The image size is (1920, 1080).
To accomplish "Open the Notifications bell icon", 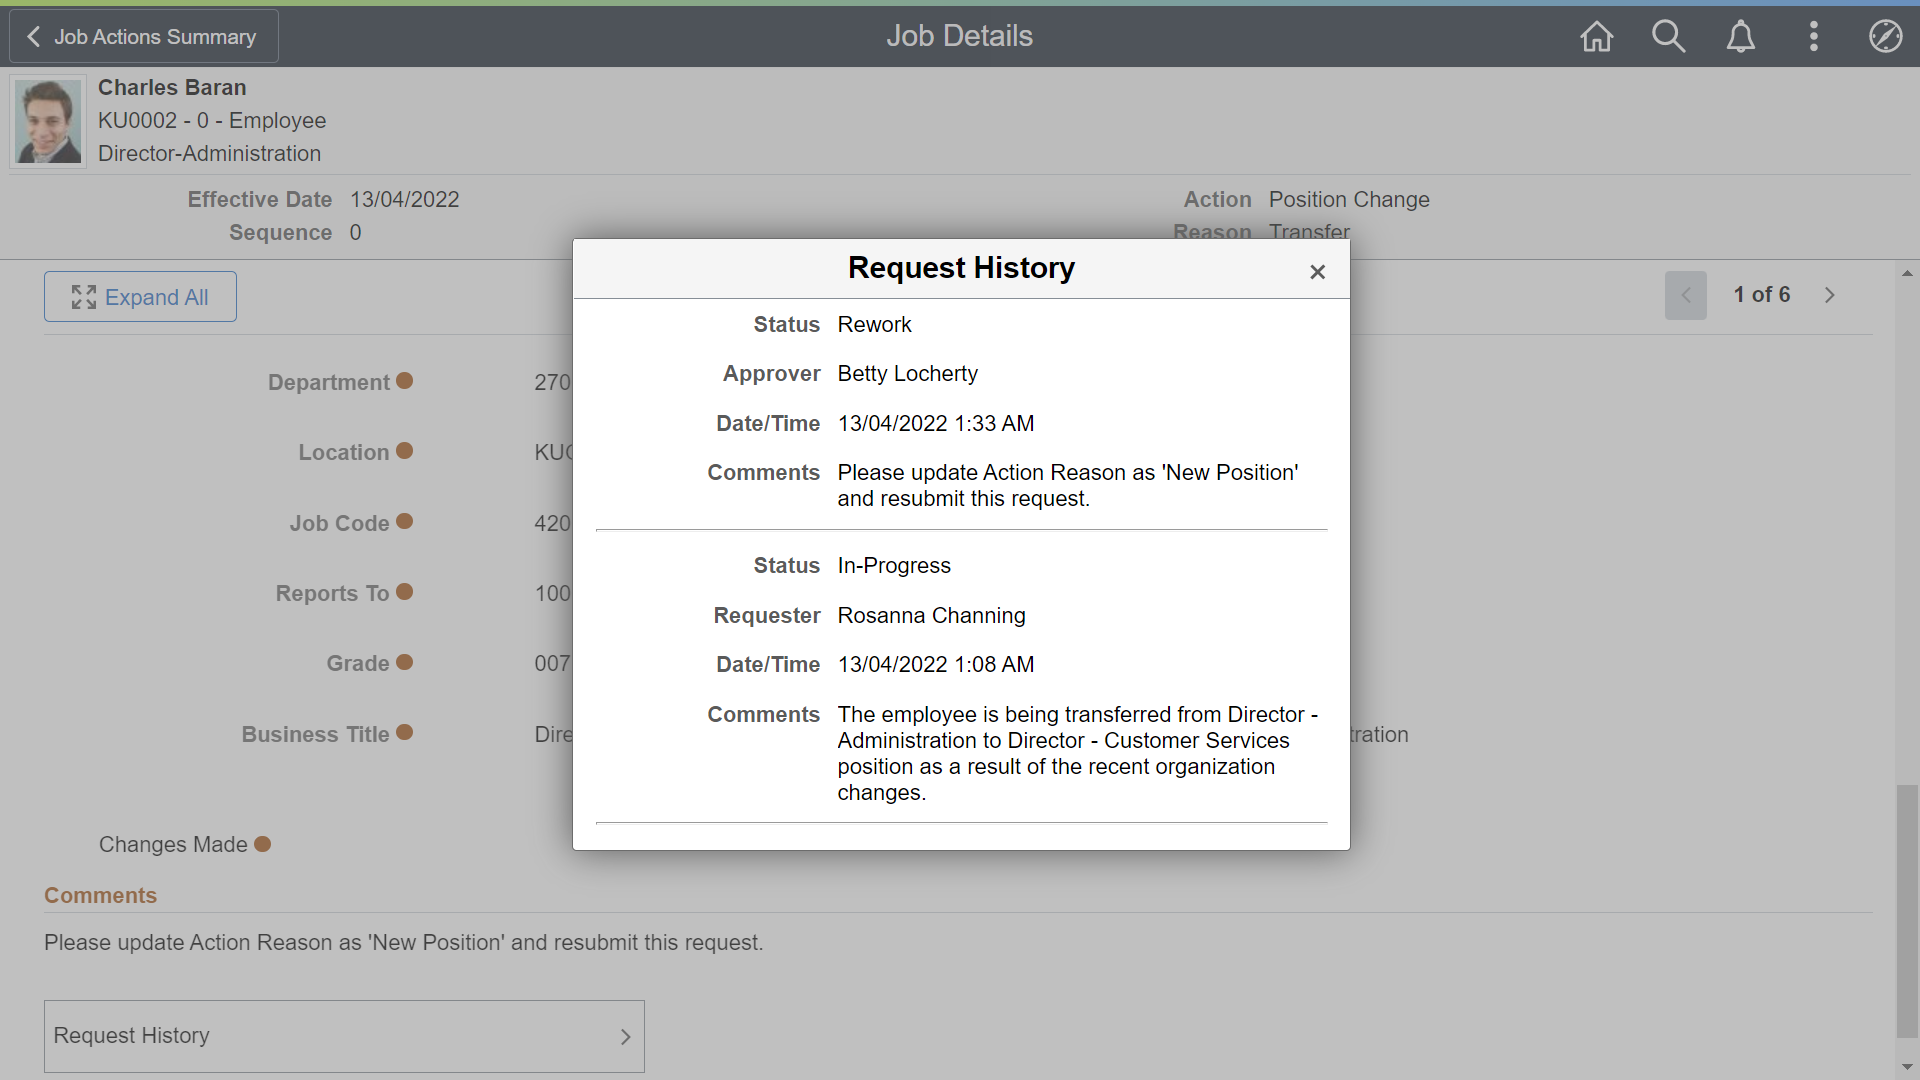I will coord(1741,37).
